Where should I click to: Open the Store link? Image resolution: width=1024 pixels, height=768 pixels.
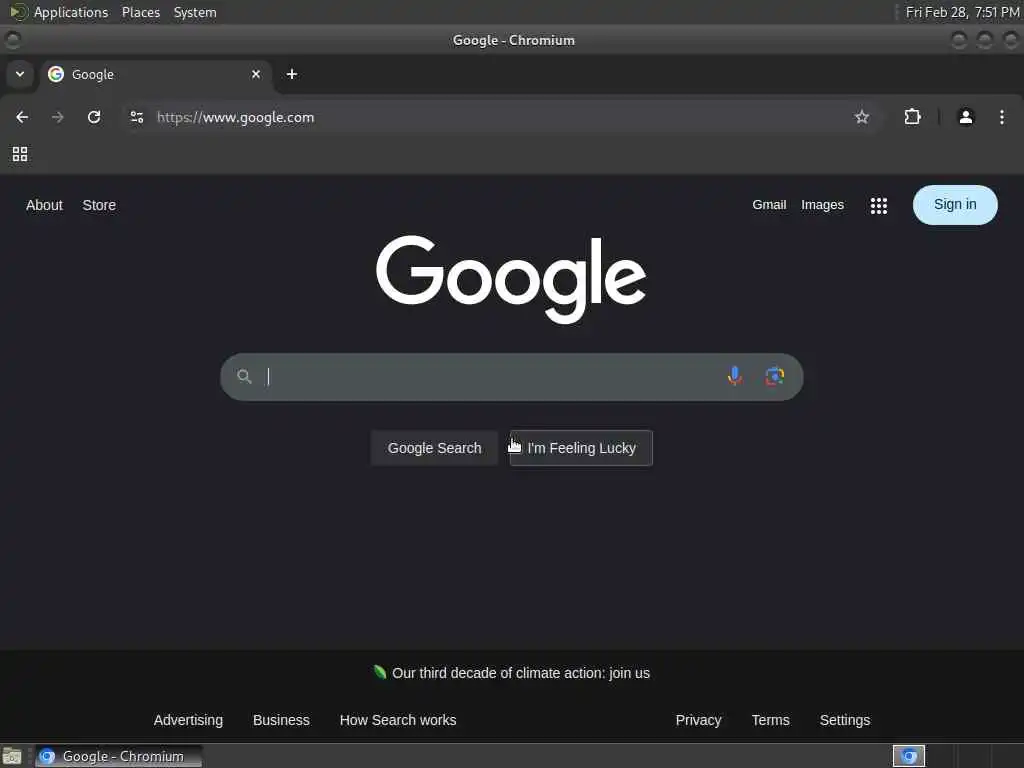pos(99,205)
